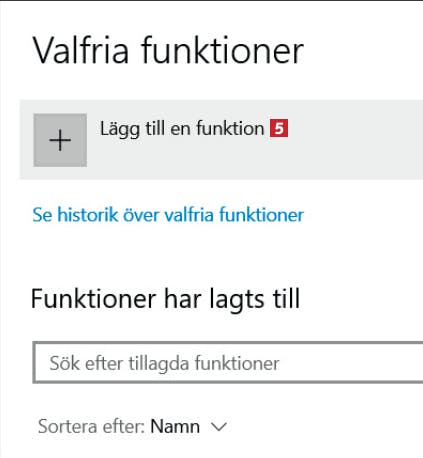Click the word "Lägg" in the add-feature row
This screenshot has height=458, width=423.
click(x=120, y=129)
